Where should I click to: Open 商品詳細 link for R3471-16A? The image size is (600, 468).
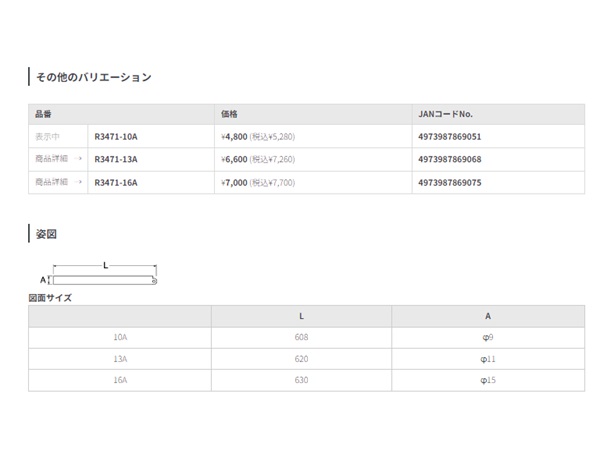click(51, 182)
